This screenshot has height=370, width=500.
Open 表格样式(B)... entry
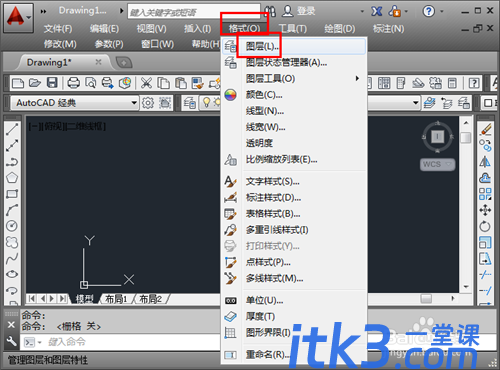click(x=294, y=214)
